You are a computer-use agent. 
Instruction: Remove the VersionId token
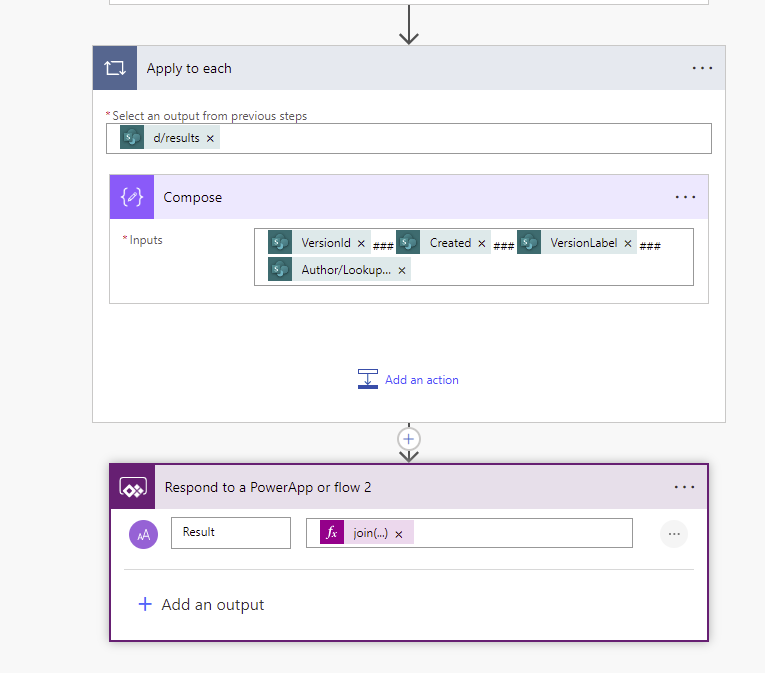pos(362,244)
